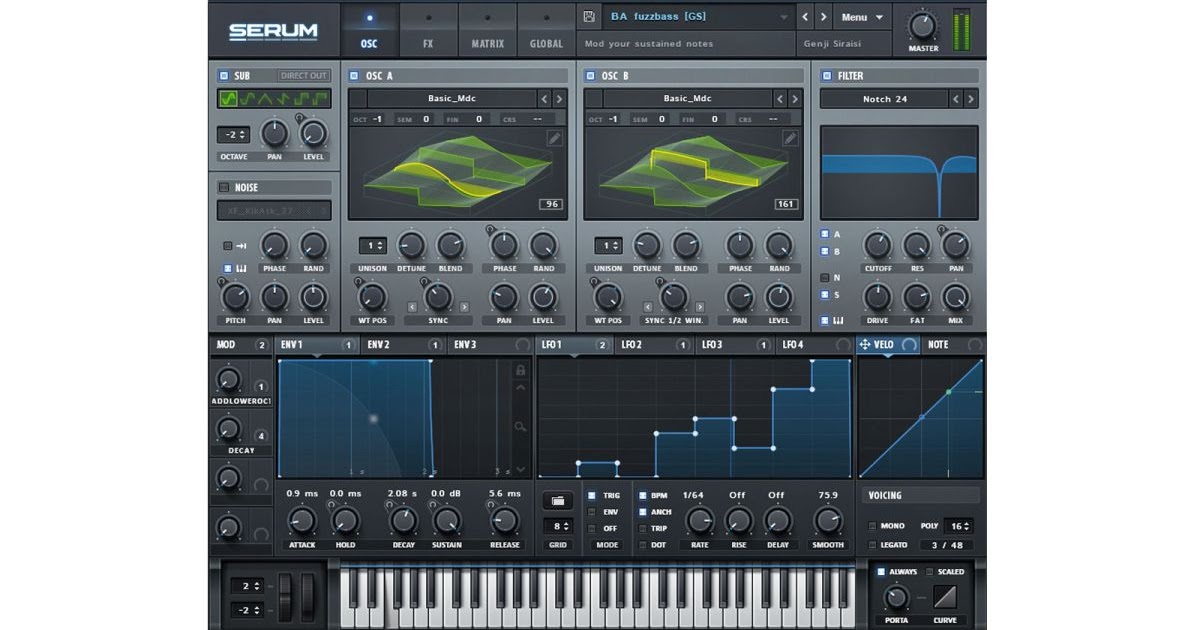Click the DIRECT OUT button

click(x=304, y=76)
